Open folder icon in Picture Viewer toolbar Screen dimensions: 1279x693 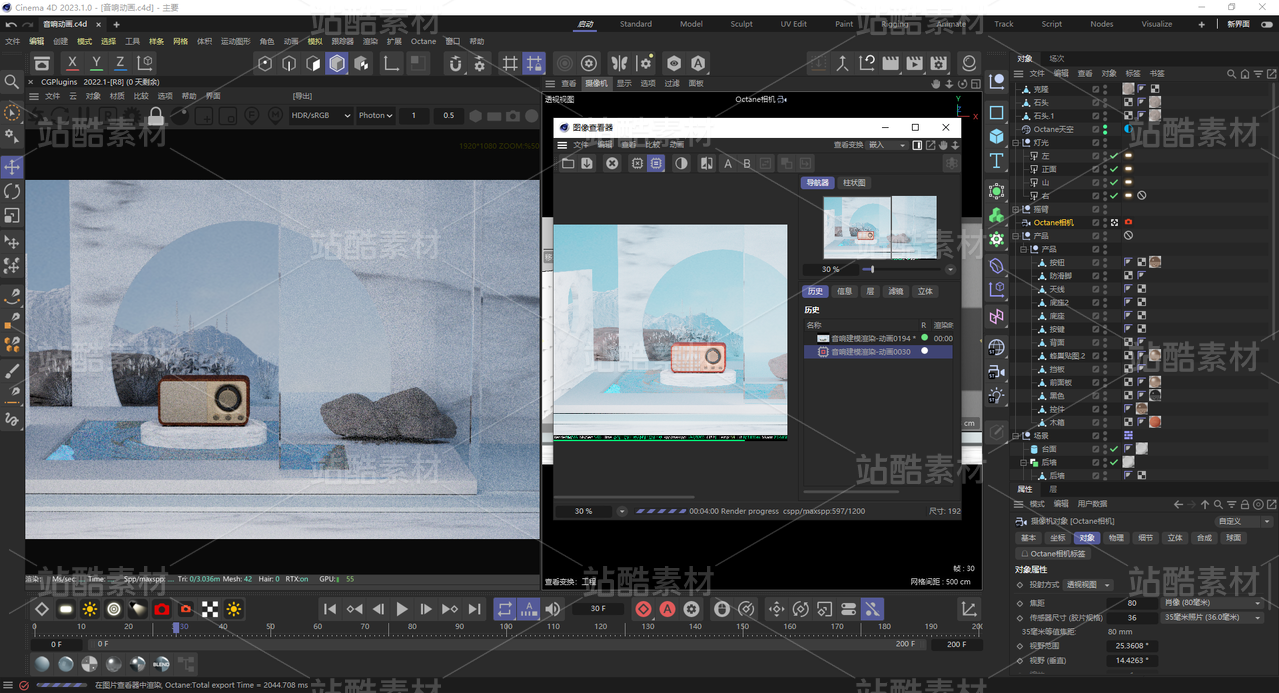pos(568,163)
